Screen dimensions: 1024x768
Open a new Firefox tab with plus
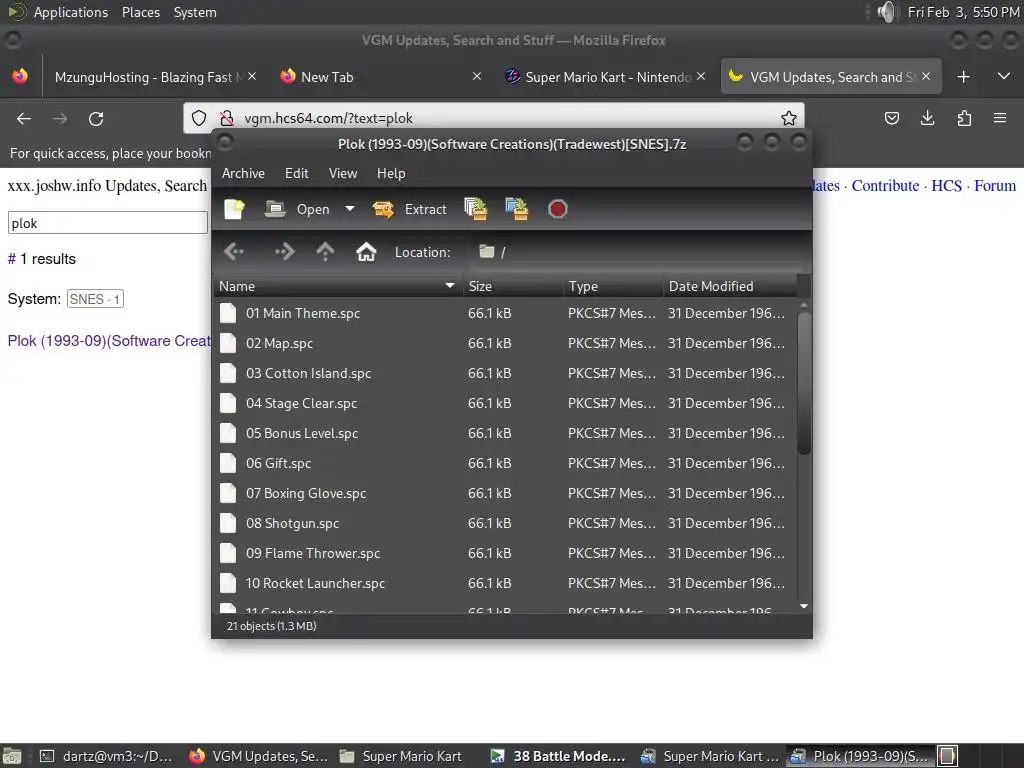tap(963, 77)
